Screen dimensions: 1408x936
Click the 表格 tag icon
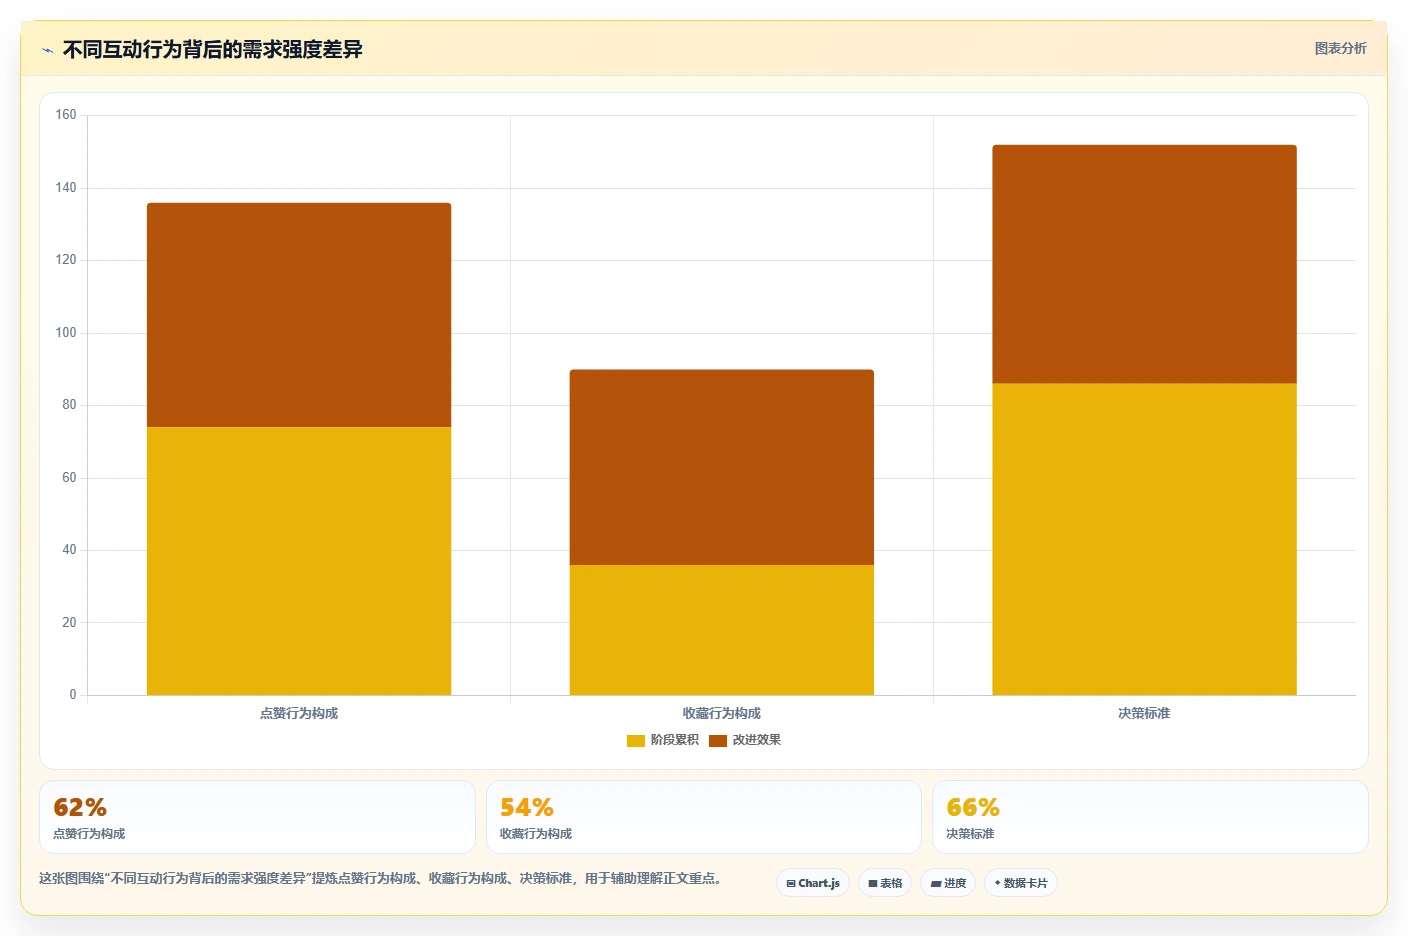tap(873, 884)
